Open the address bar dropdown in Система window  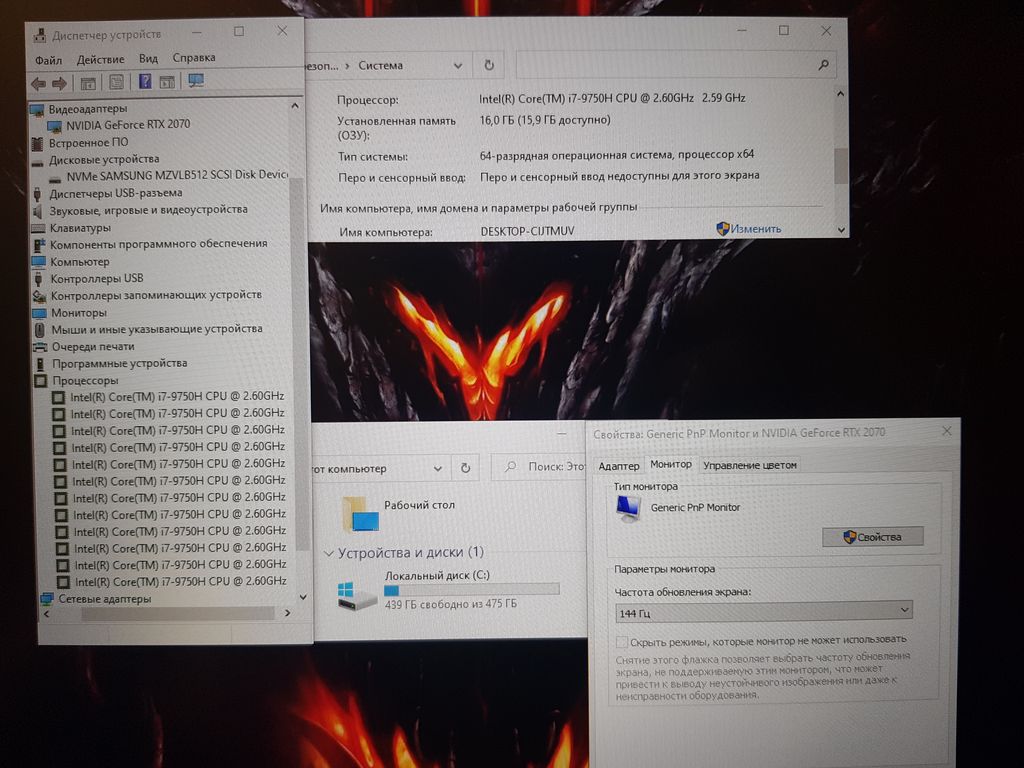point(458,65)
